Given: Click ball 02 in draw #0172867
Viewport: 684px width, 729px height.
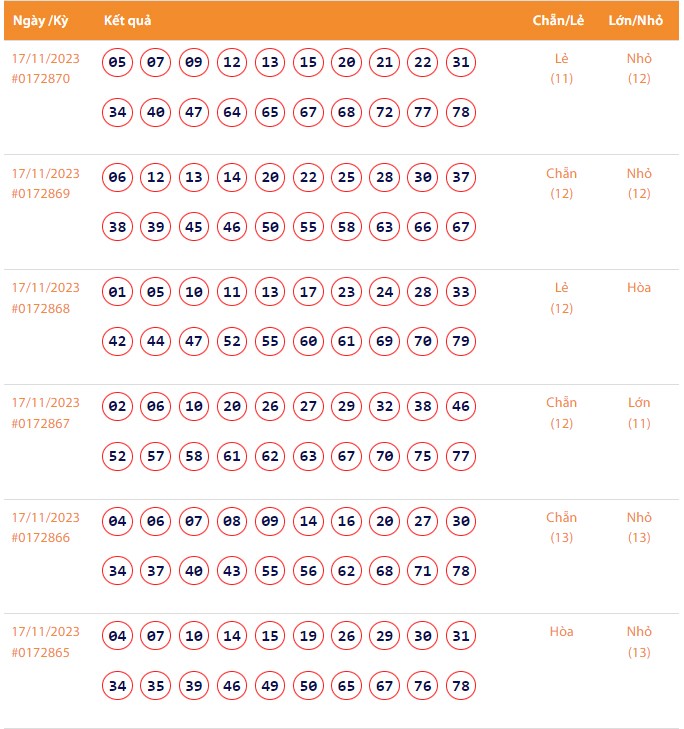Looking at the screenshot, I should [x=118, y=408].
